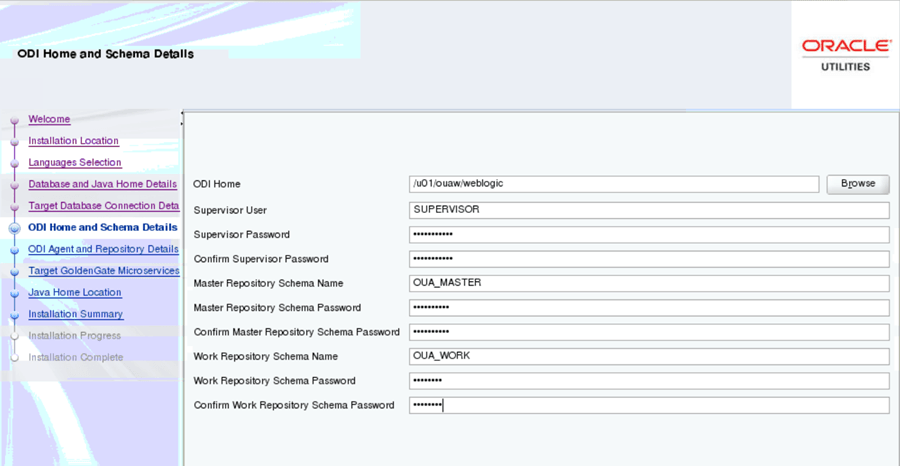Click the 'Installation Progress' disabled step text

[x=75, y=335]
